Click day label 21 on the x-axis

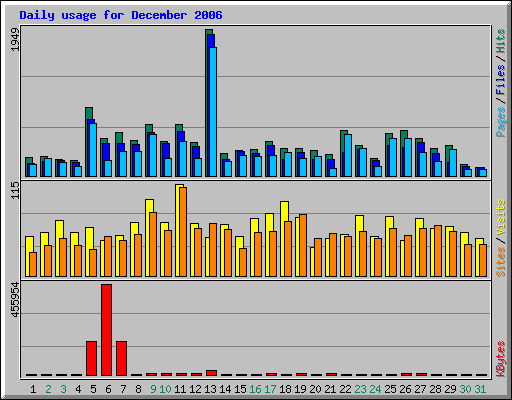(330, 389)
